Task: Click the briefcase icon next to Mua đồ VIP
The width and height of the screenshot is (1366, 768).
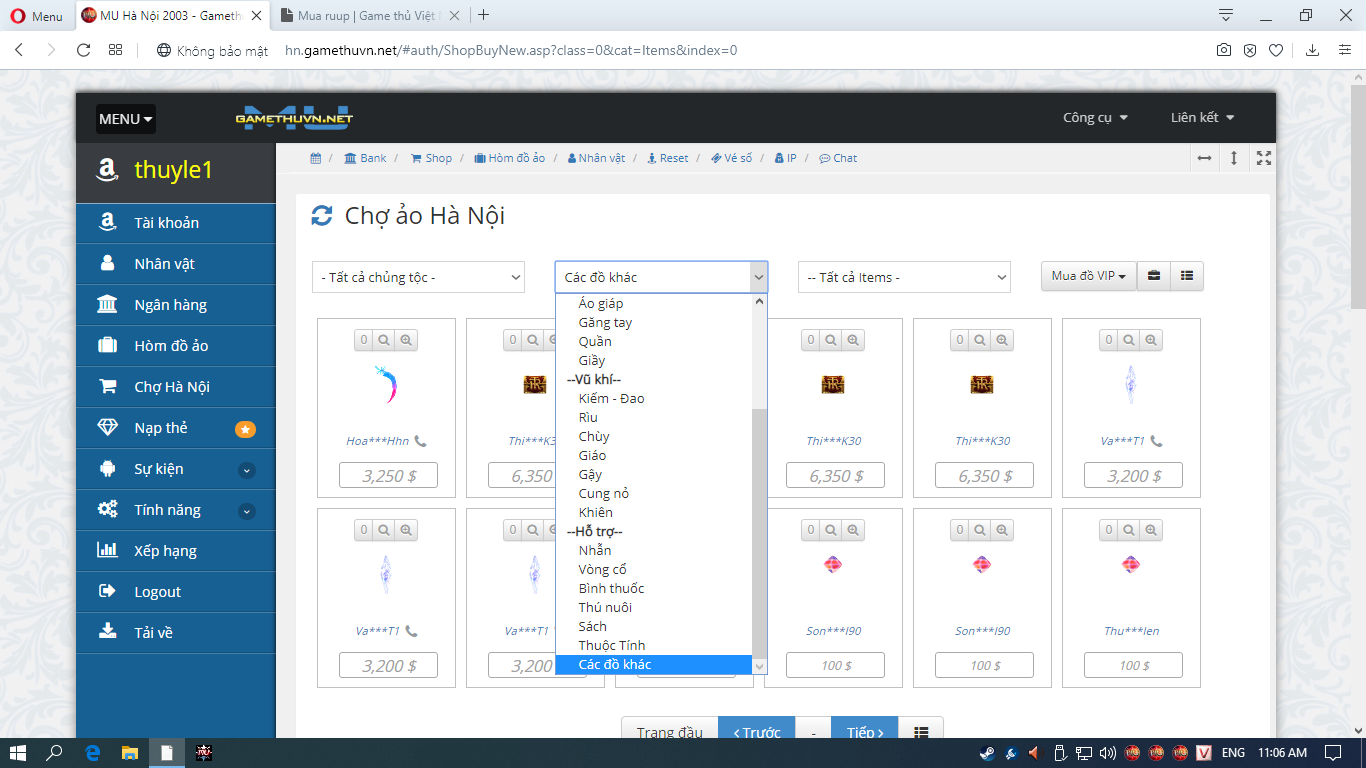Action: (1153, 276)
